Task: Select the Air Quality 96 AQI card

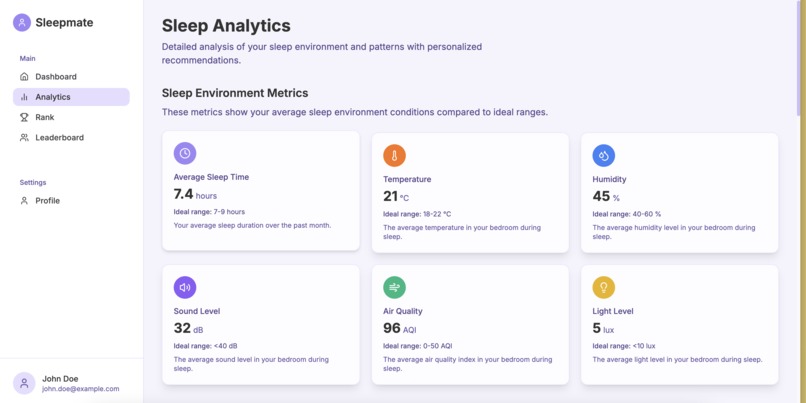Action: [x=470, y=325]
